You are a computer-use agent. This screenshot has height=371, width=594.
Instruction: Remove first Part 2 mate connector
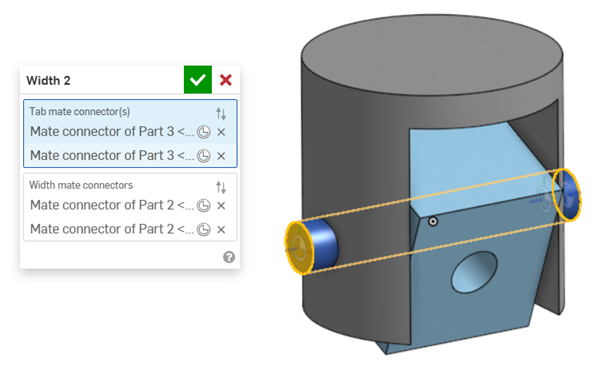(x=221, y=205)
